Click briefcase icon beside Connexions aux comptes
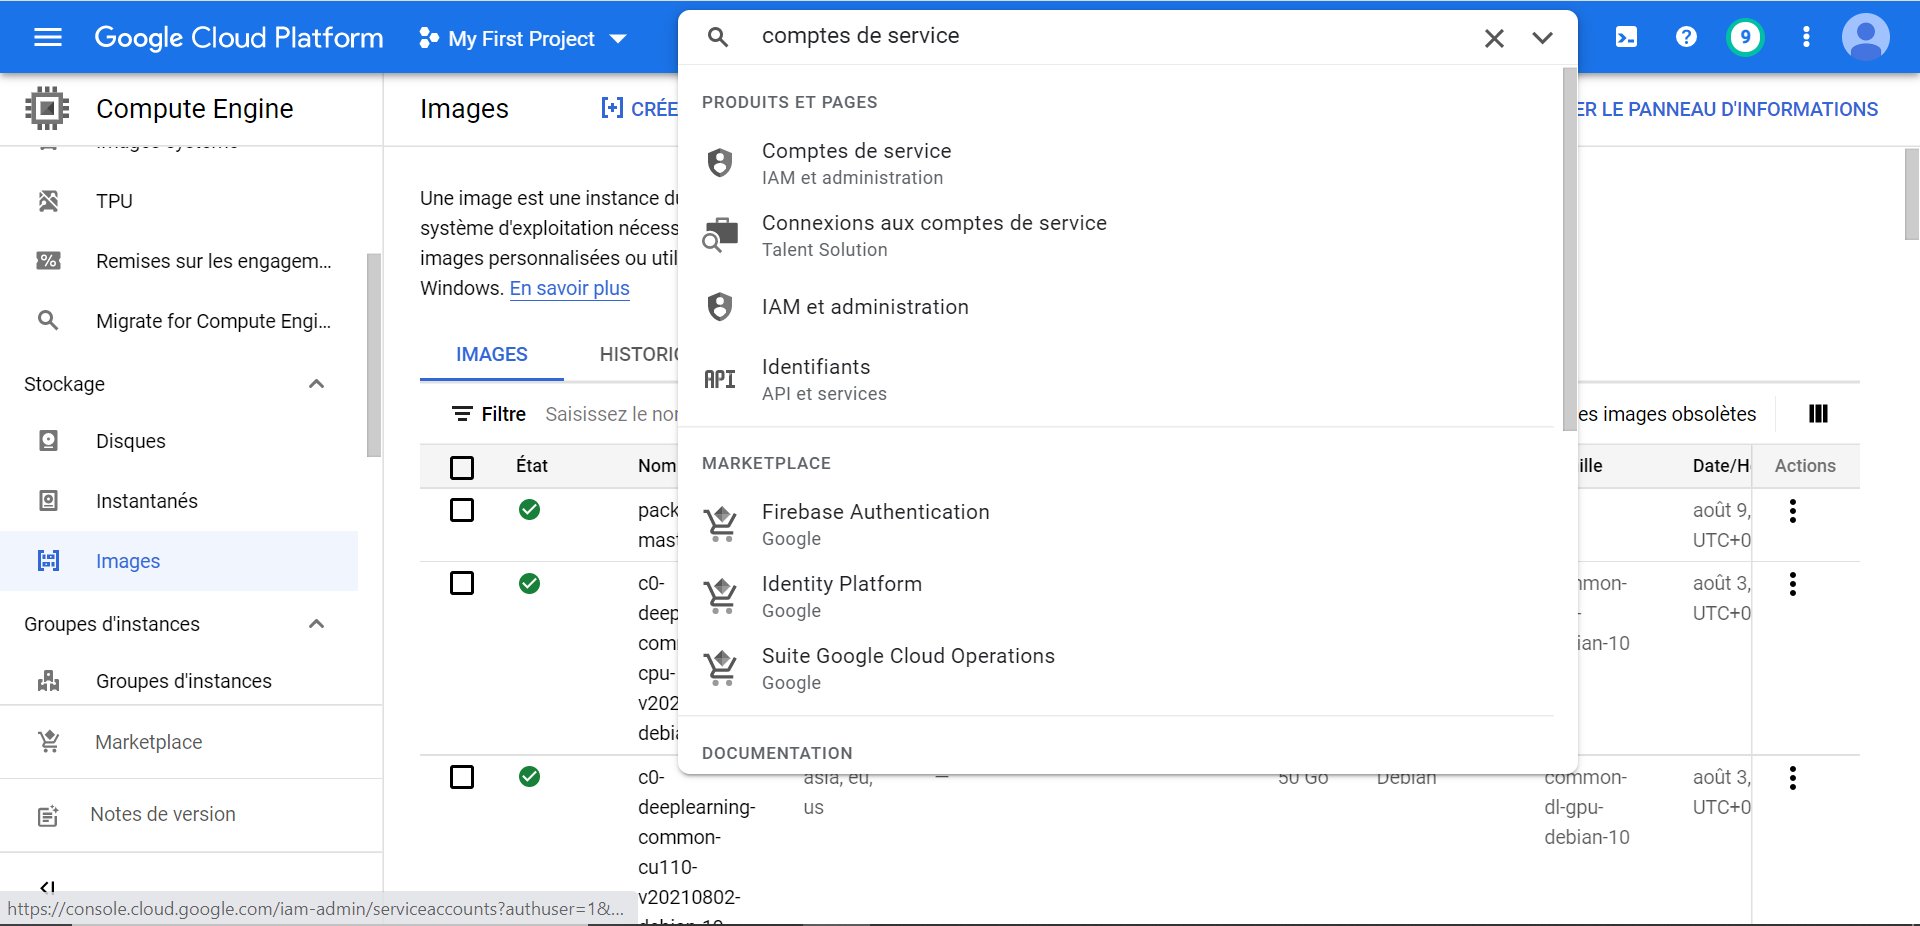This screenshot has width=1920, height=926. click(x=720, y=235)
